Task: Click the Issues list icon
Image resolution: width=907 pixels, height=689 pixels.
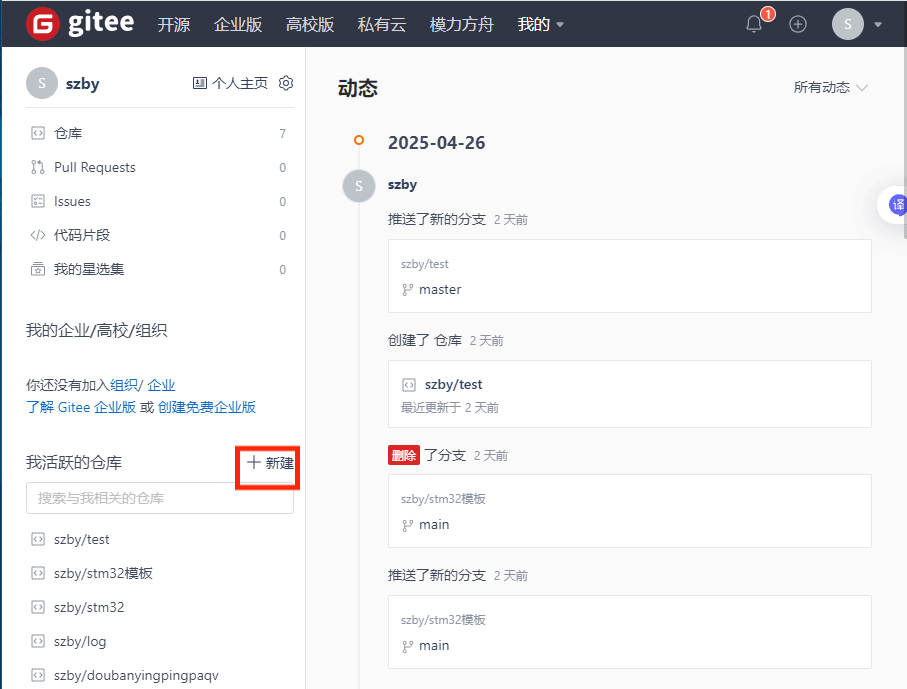Action: 38,201
